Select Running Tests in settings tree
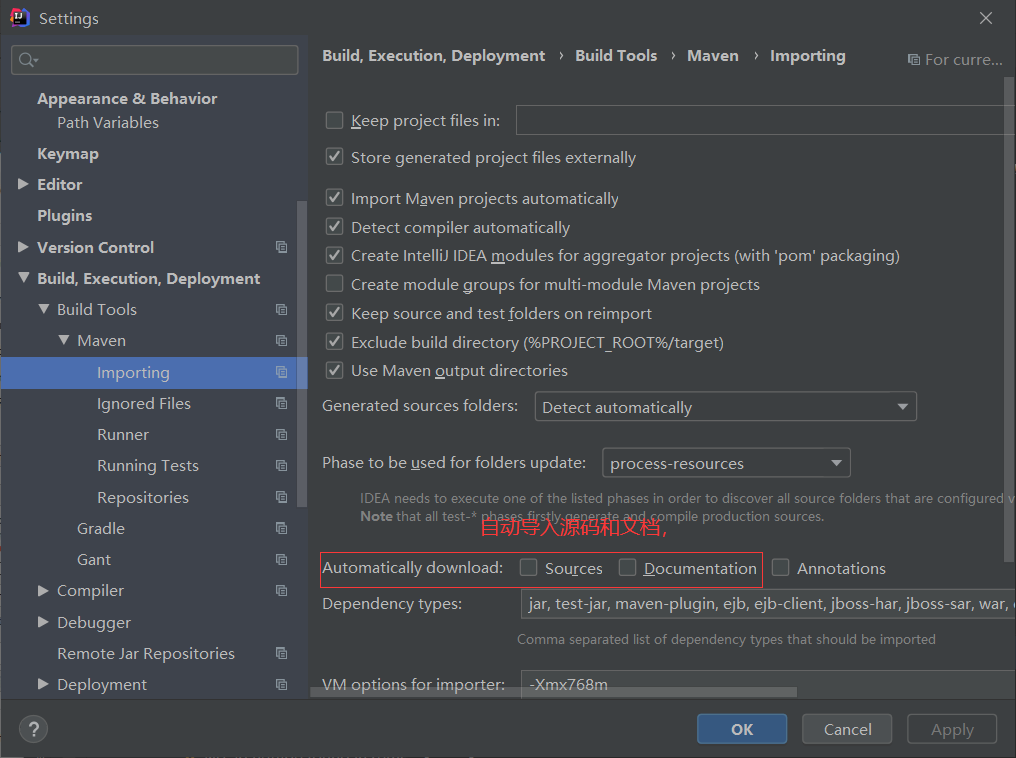 click(x=148, y=466)
